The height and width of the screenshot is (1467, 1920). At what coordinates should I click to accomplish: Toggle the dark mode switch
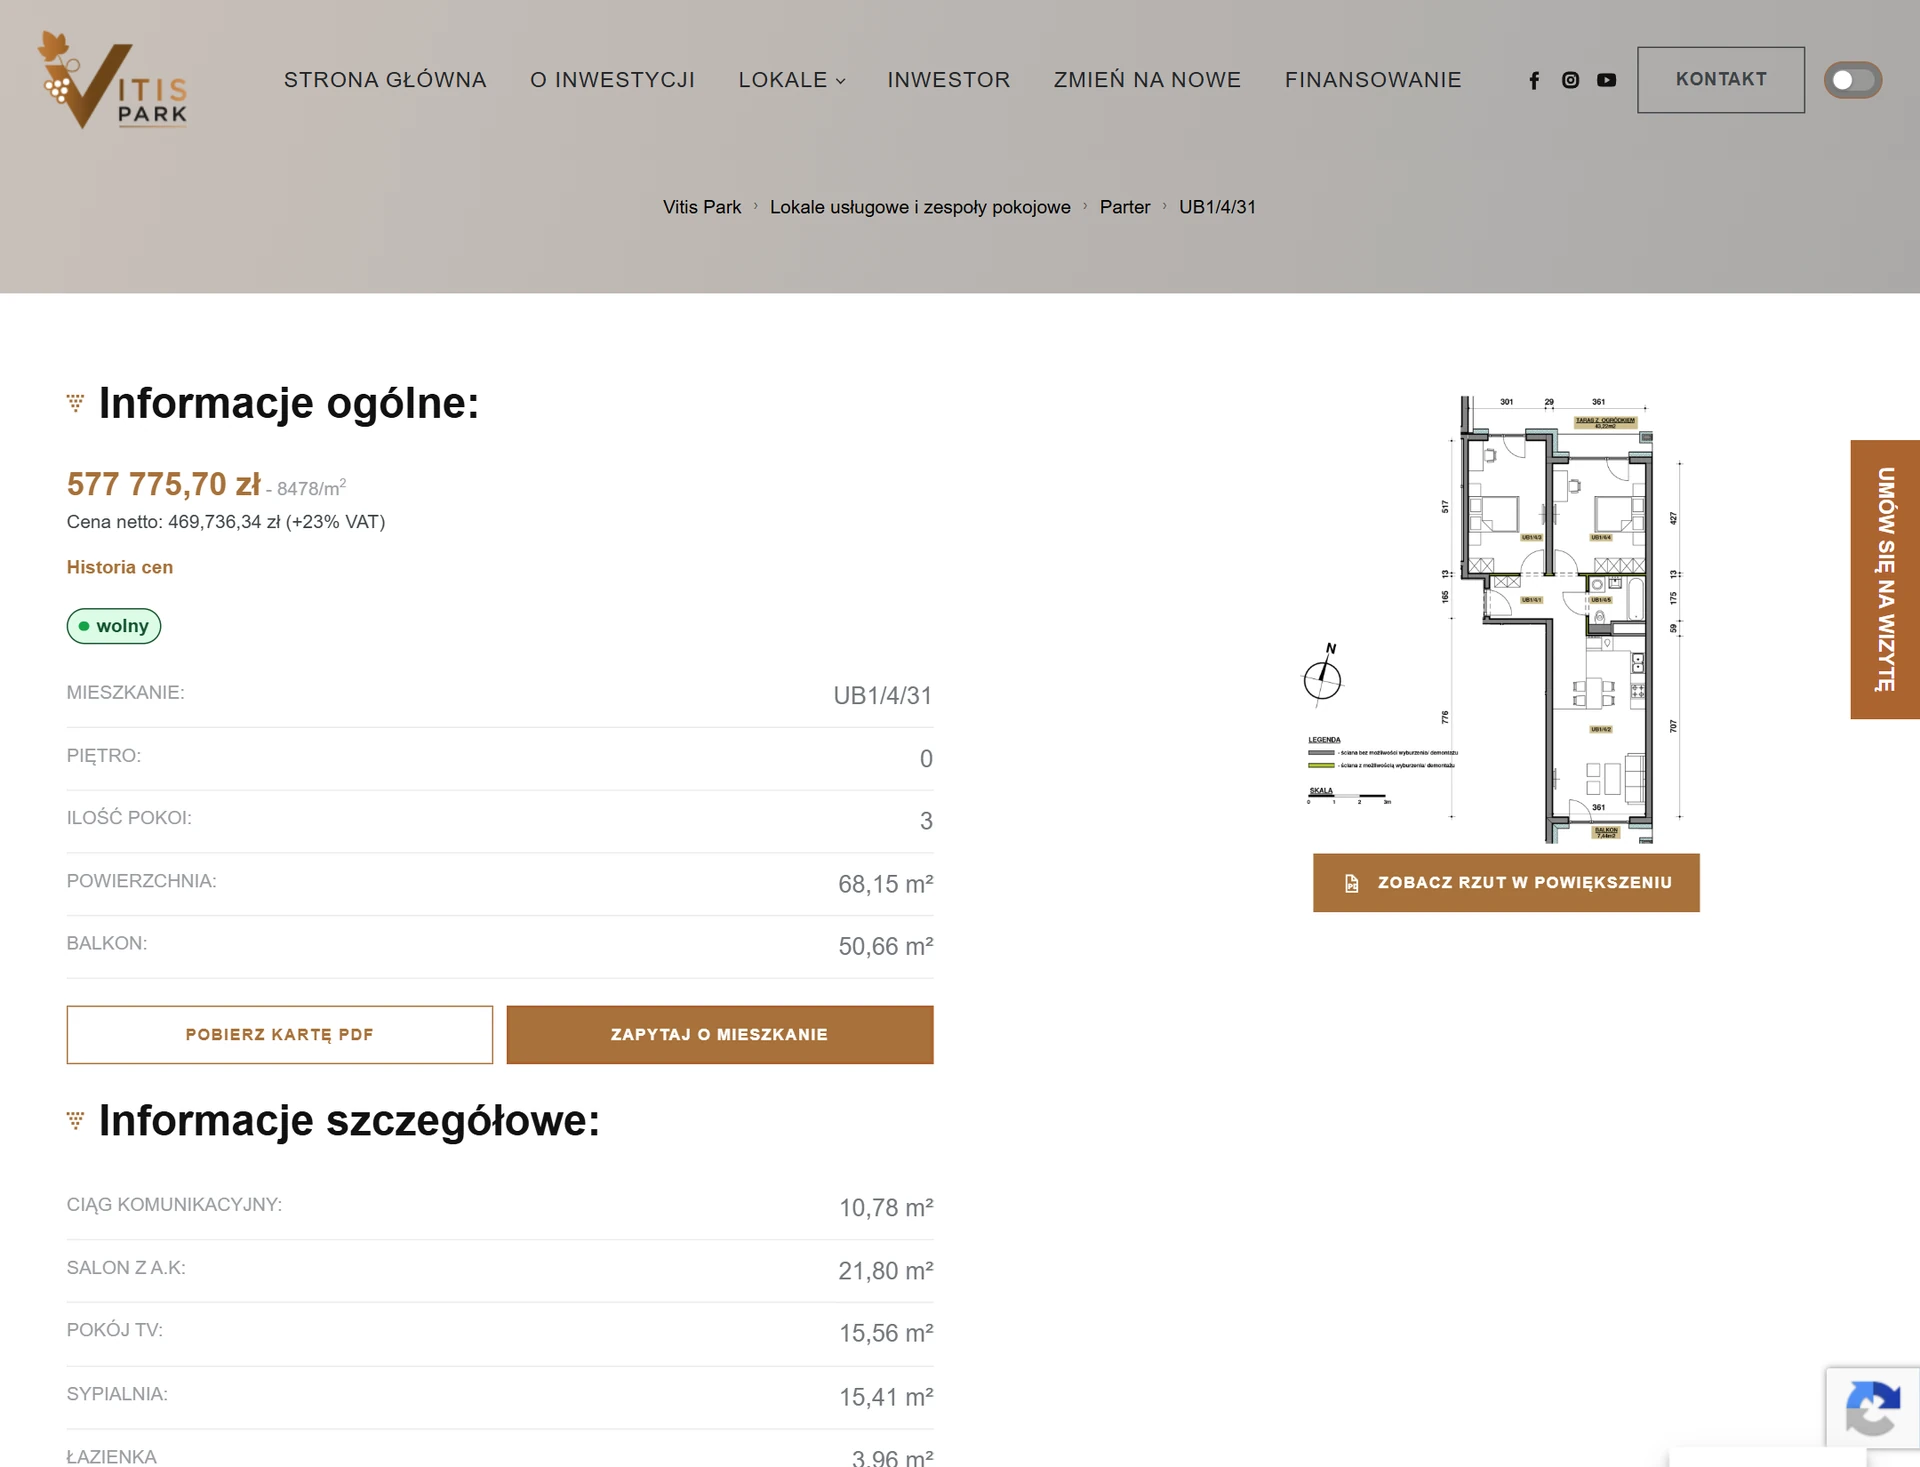click(1852, 80)
